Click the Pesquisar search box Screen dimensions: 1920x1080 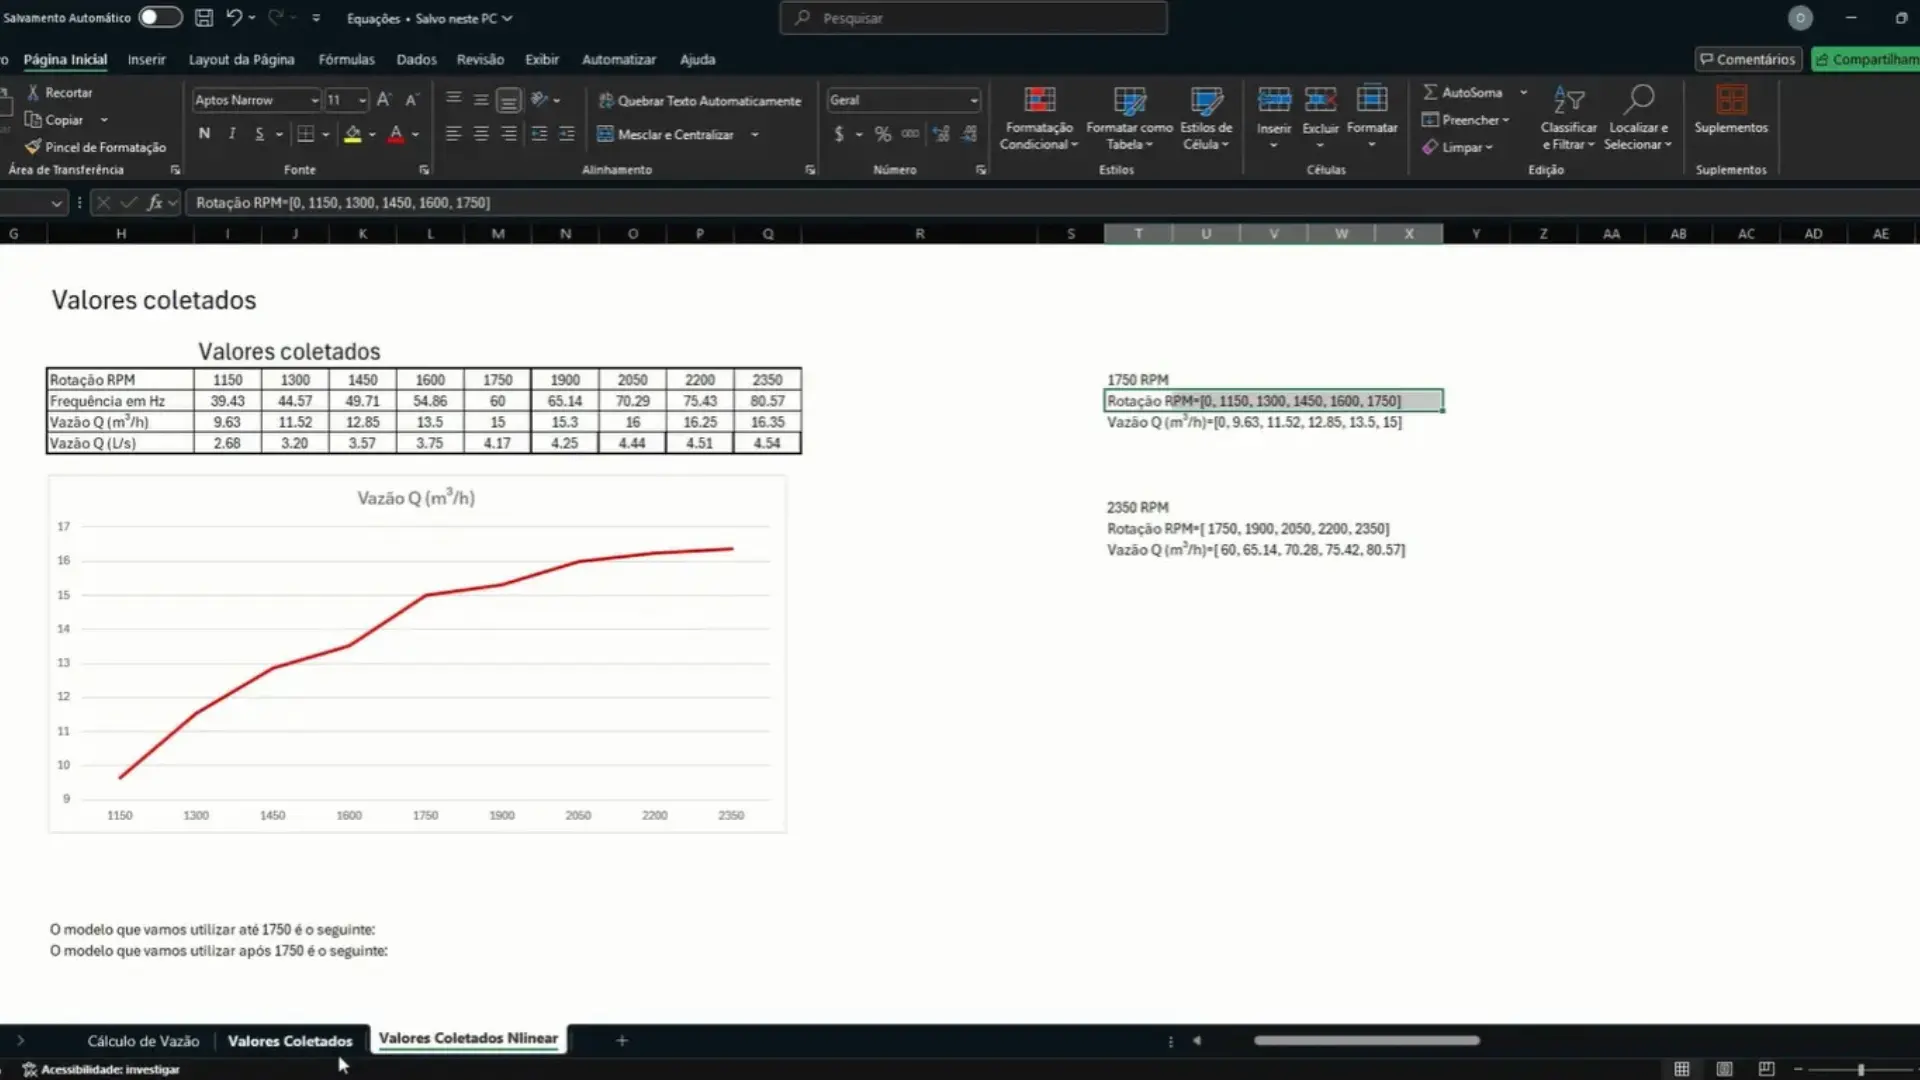973,18
